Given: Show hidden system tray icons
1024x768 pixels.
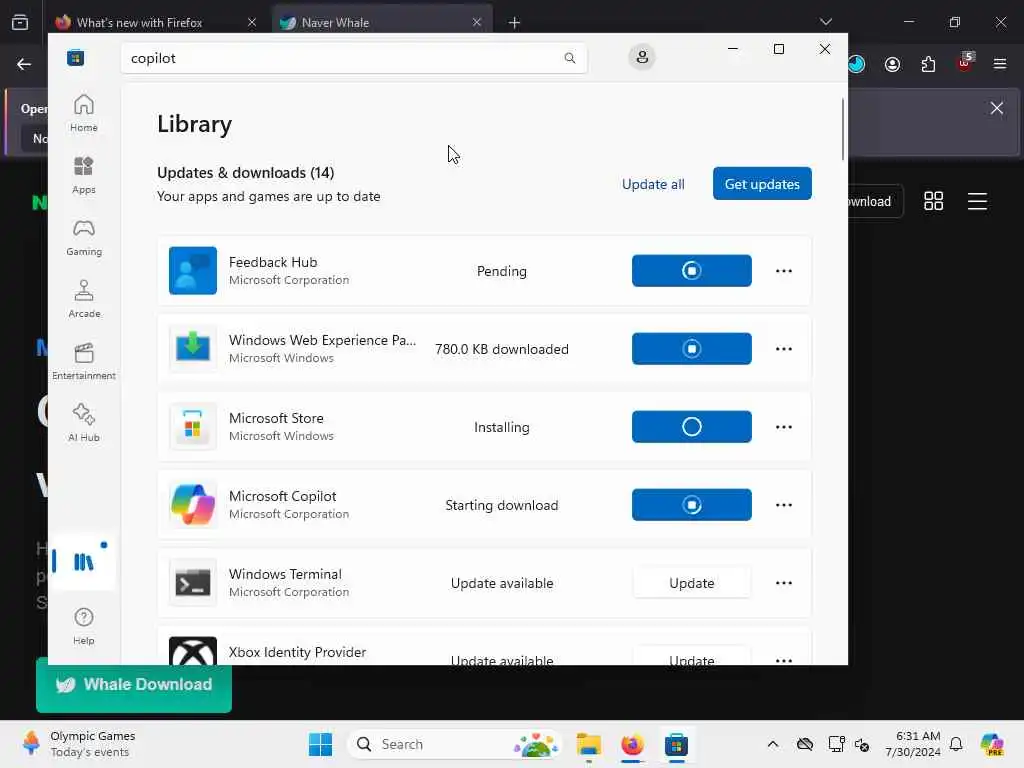Looking at the screenshot, I should click(x=773, y=744).
